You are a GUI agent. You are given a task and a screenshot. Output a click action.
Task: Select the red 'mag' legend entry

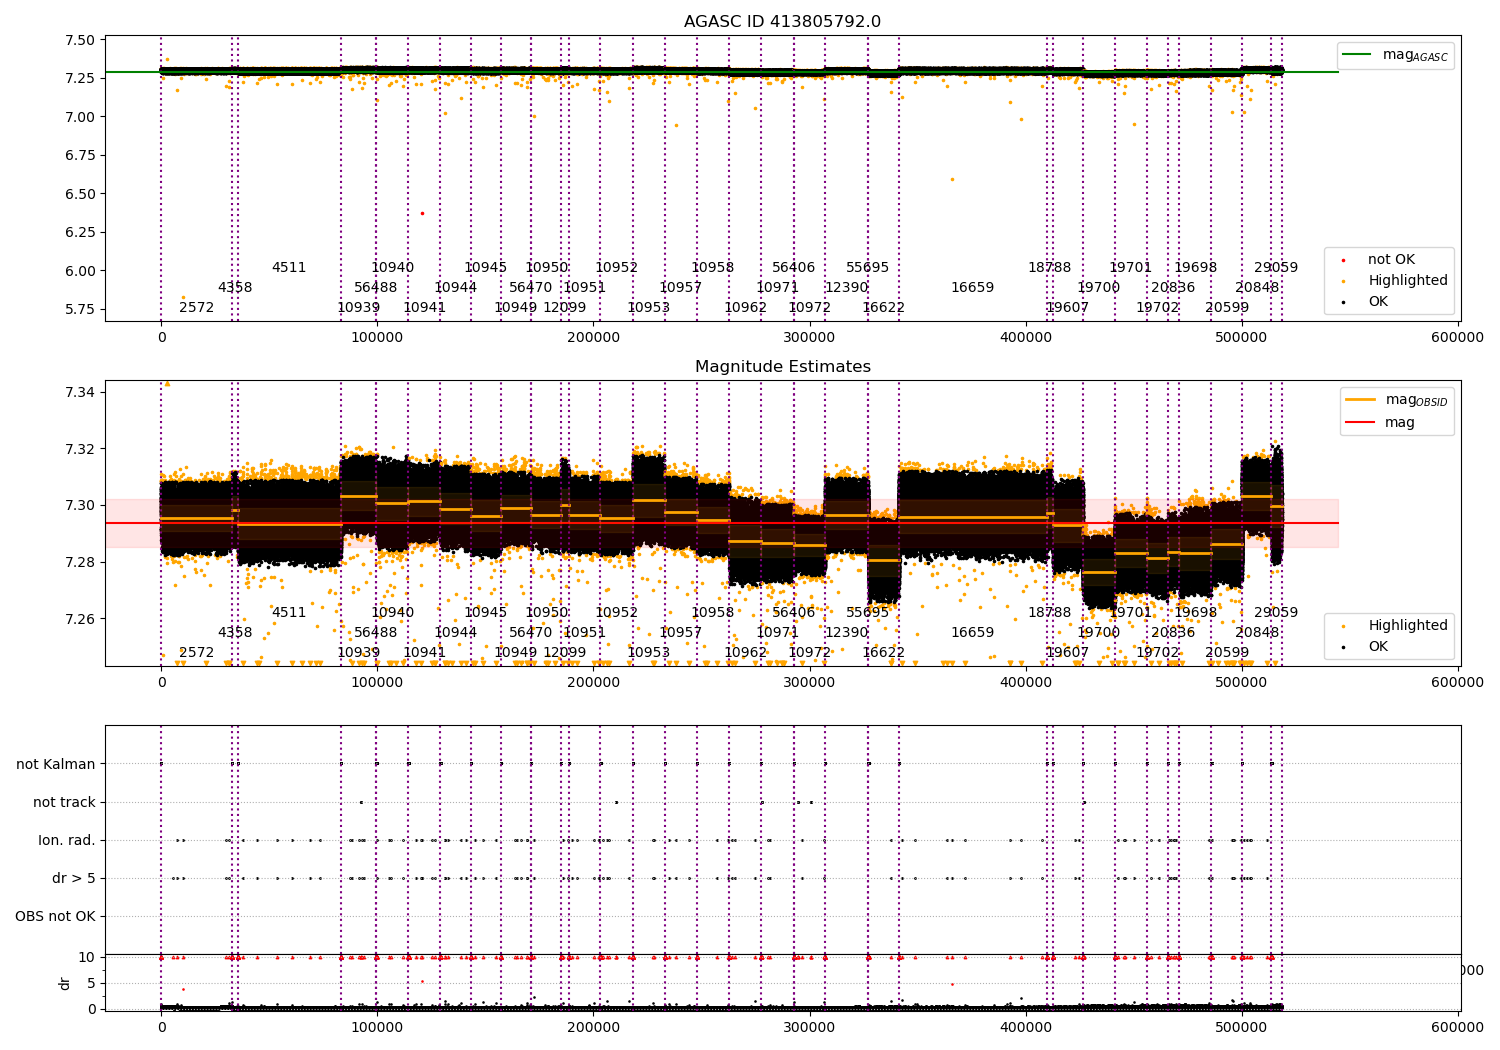(x=1381, y=422)
